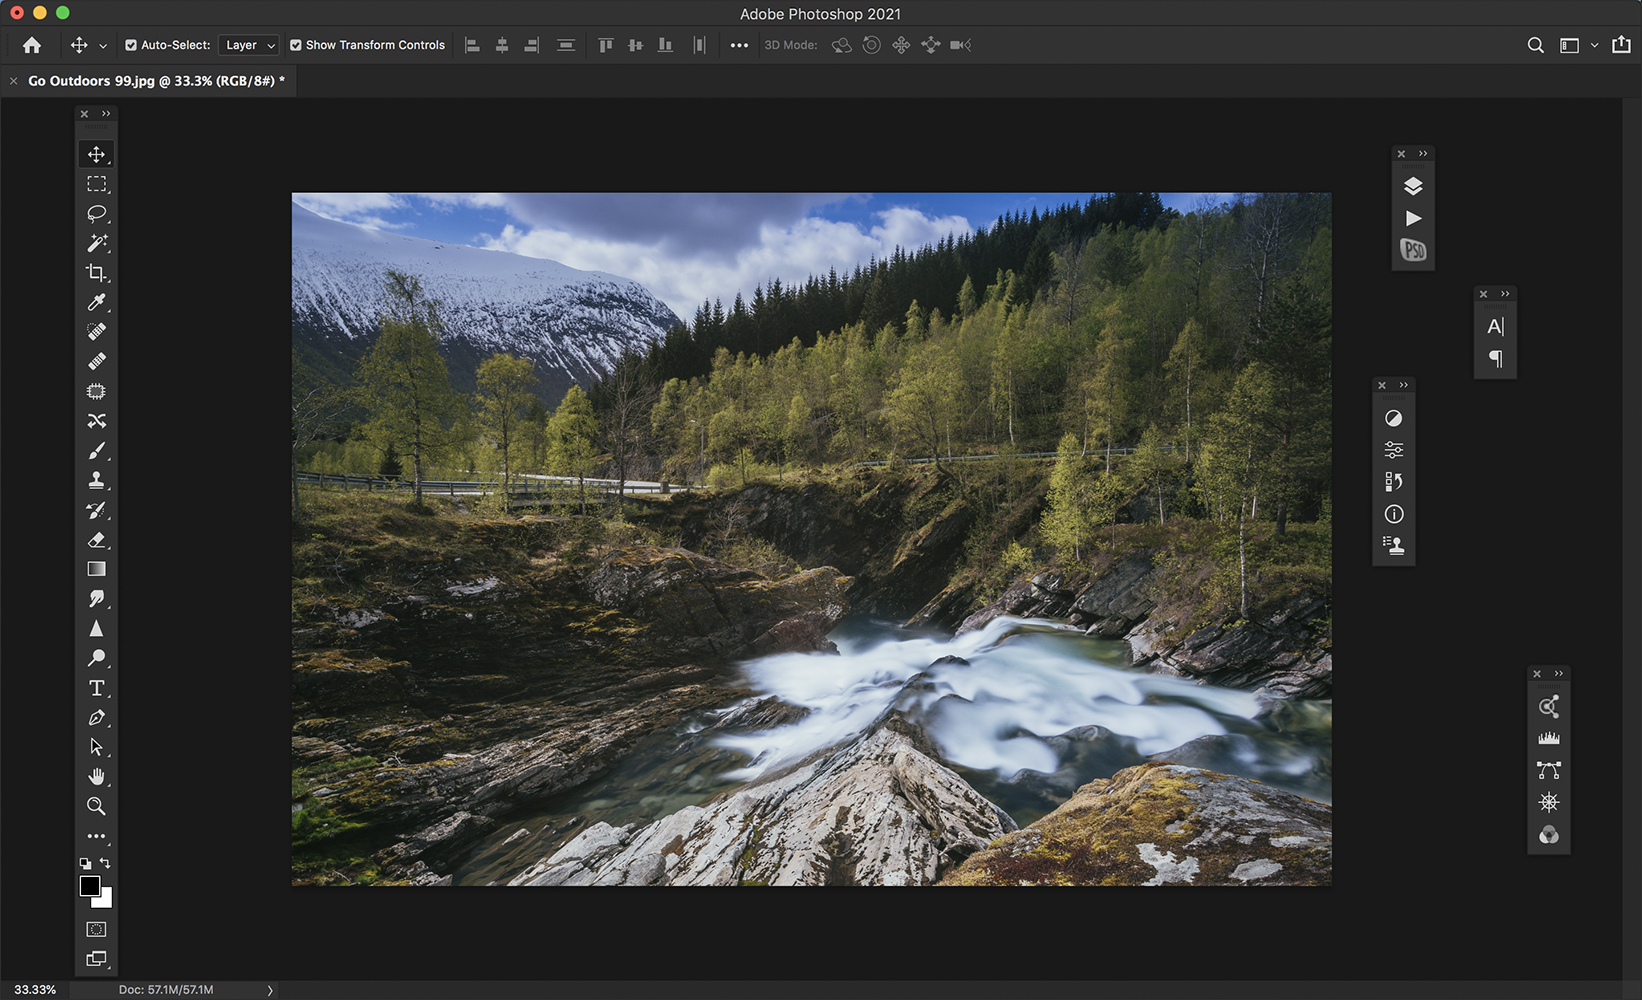Open the Share document button
This screenshot has width=1642, height=1000.
(x=1621, y=45)
